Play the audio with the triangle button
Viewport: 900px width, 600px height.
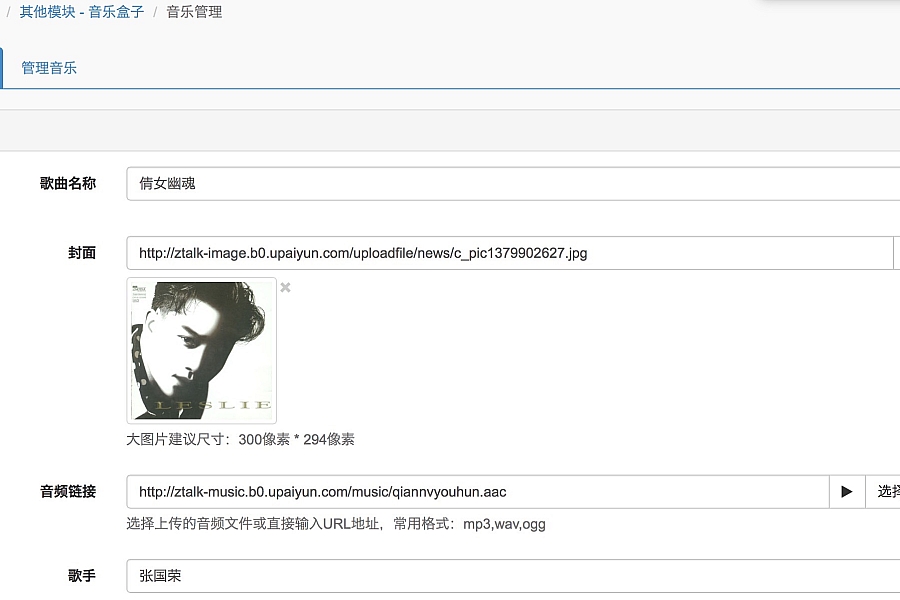coord(847,491)
